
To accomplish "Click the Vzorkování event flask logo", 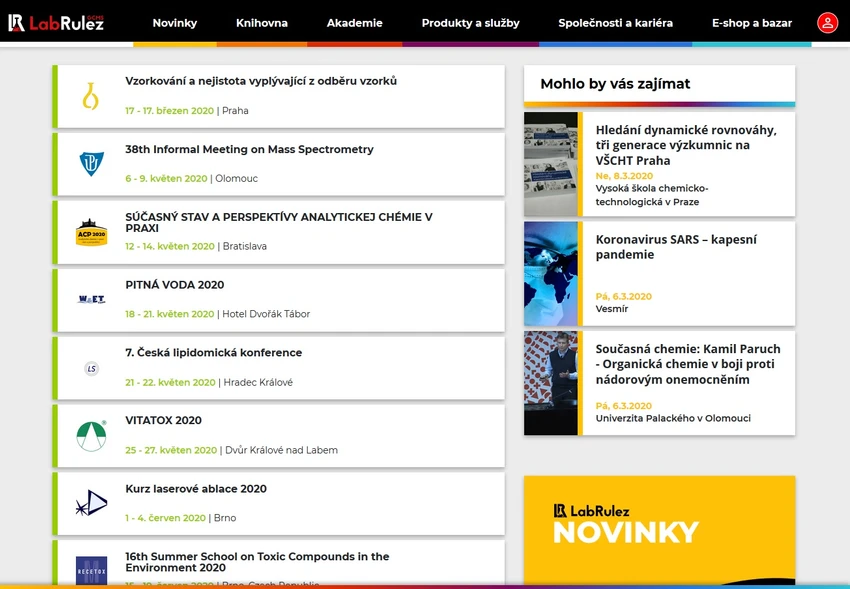I will (91, 96).
